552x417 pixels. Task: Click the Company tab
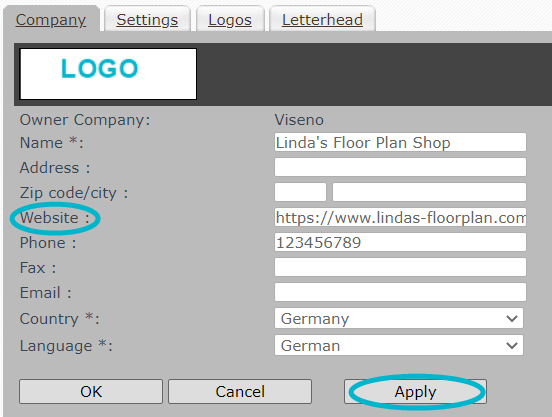pos(51,20)
